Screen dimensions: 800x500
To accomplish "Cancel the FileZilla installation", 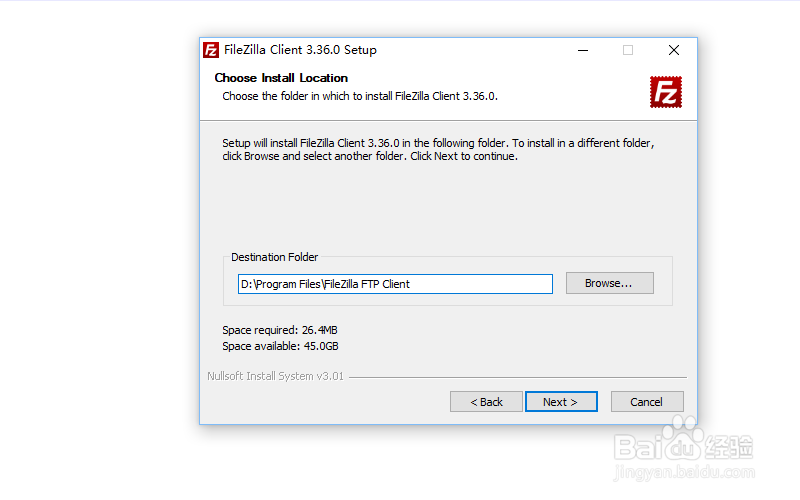I will 647,402.
